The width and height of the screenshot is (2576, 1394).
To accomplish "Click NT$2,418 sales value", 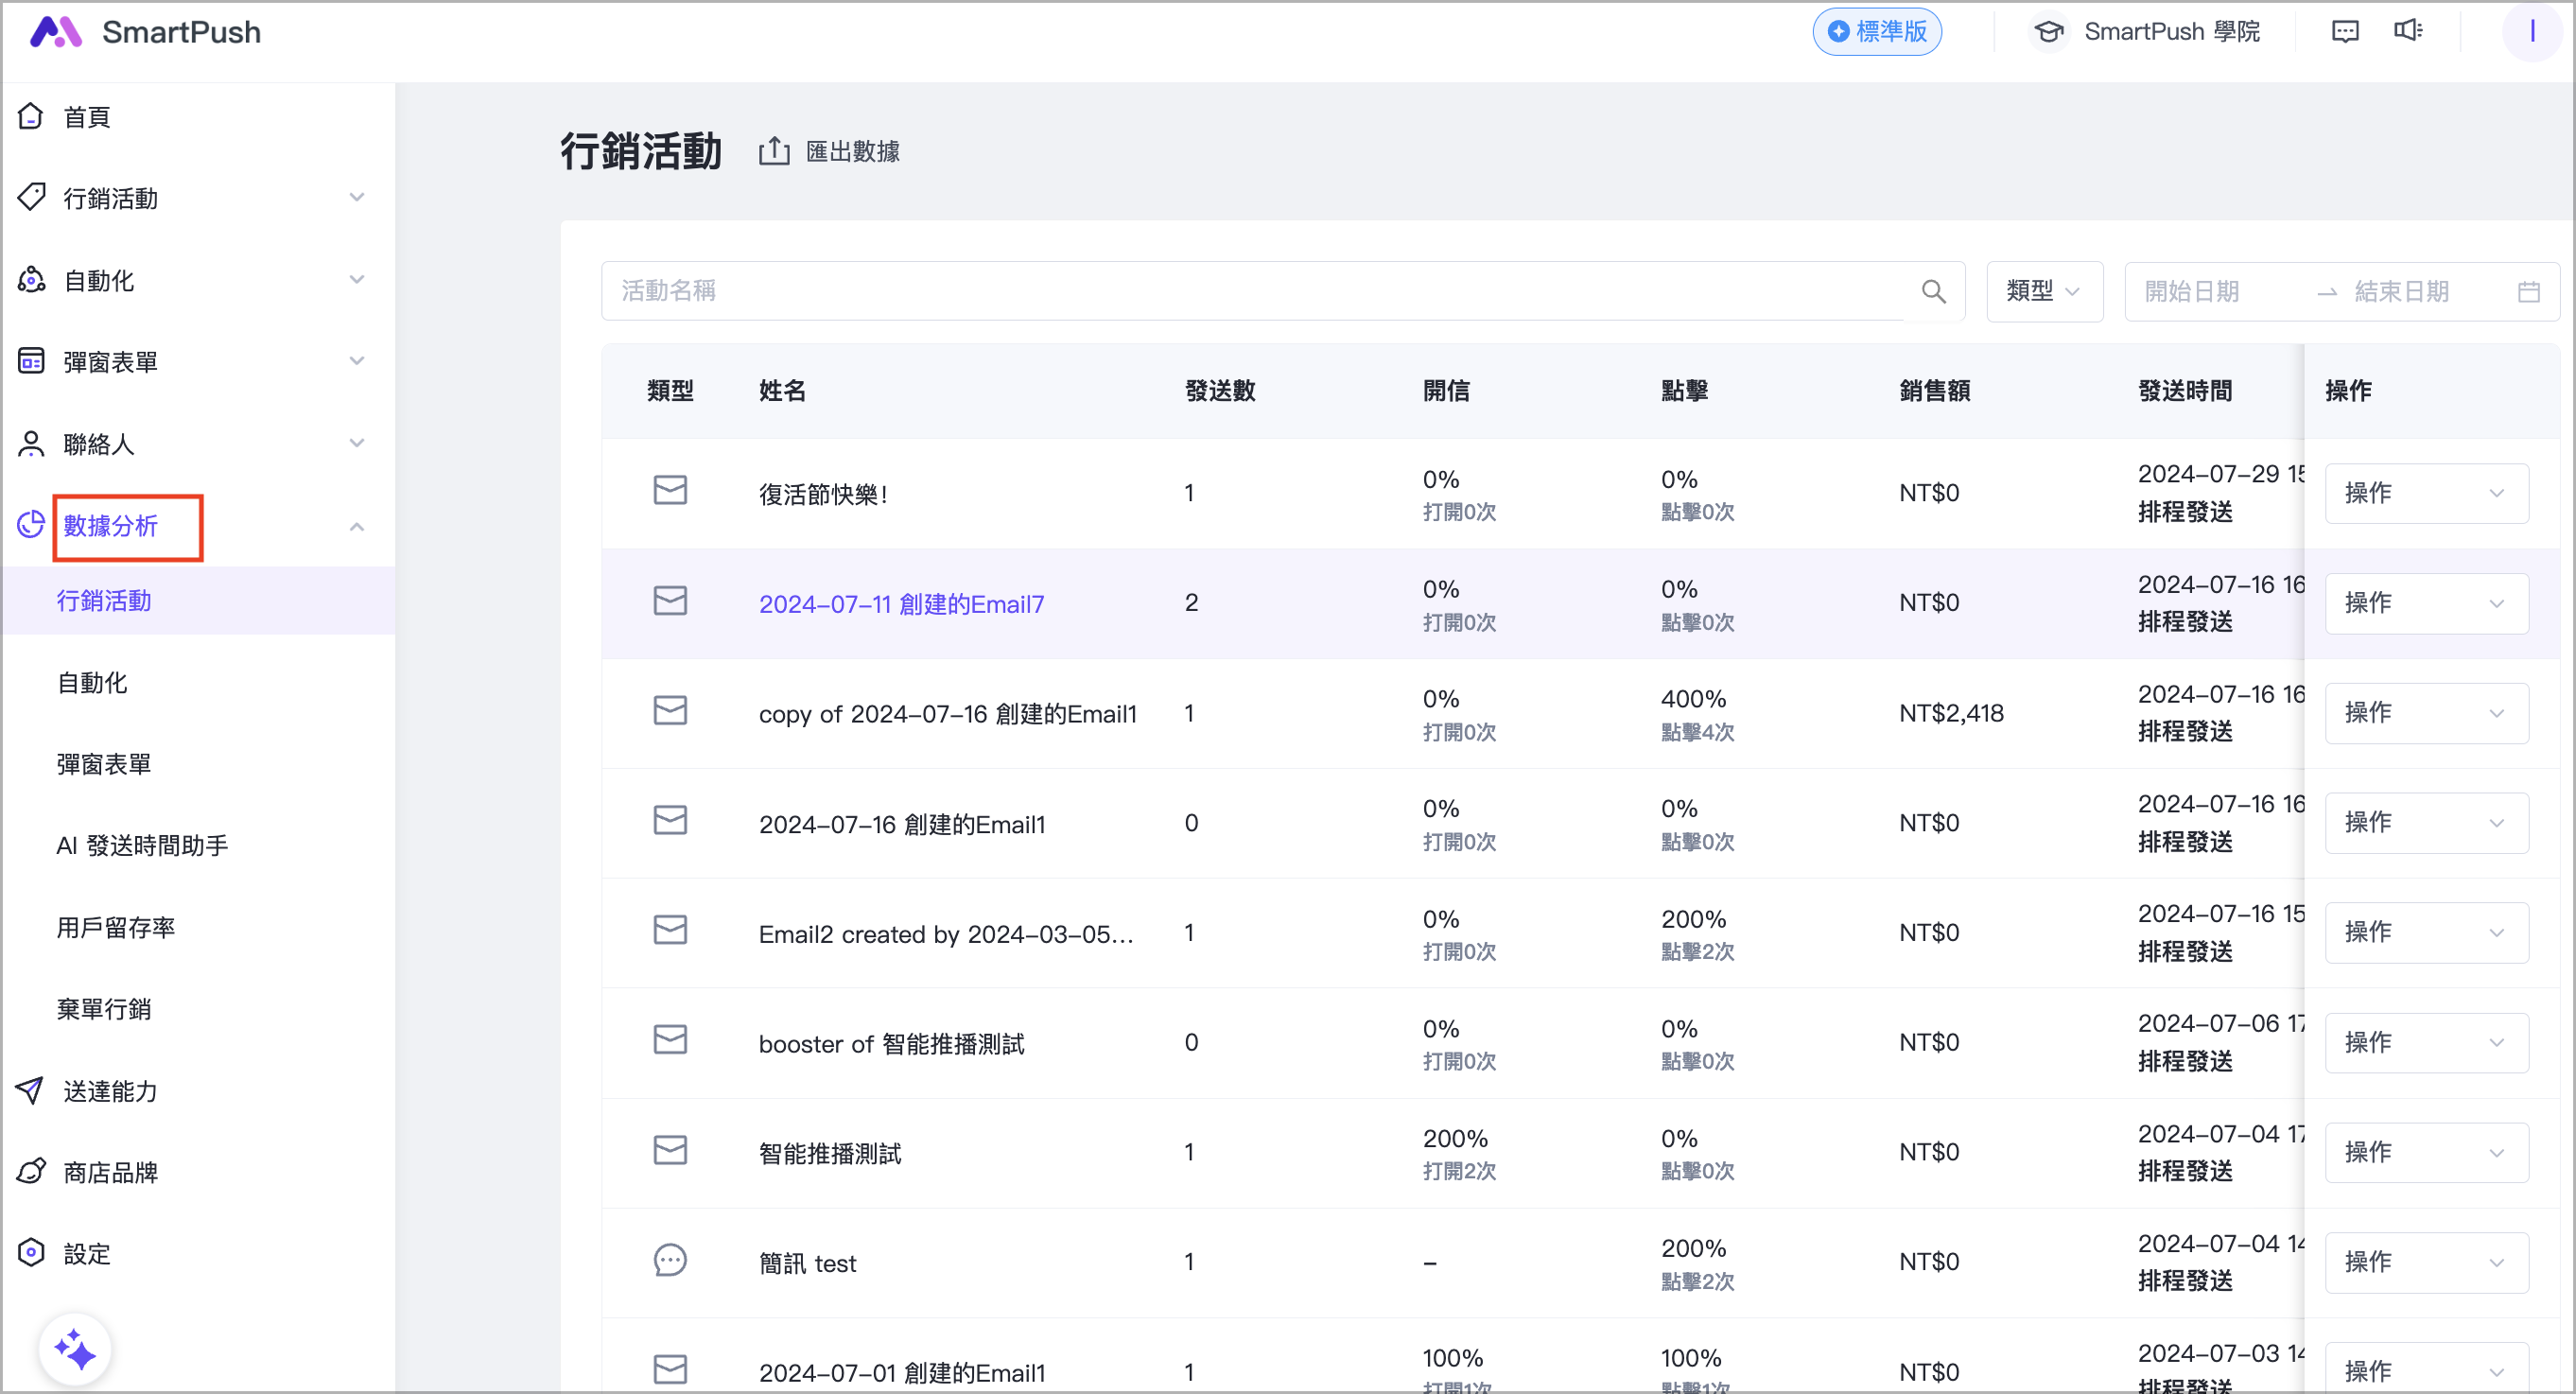I will pos(1951,713).
